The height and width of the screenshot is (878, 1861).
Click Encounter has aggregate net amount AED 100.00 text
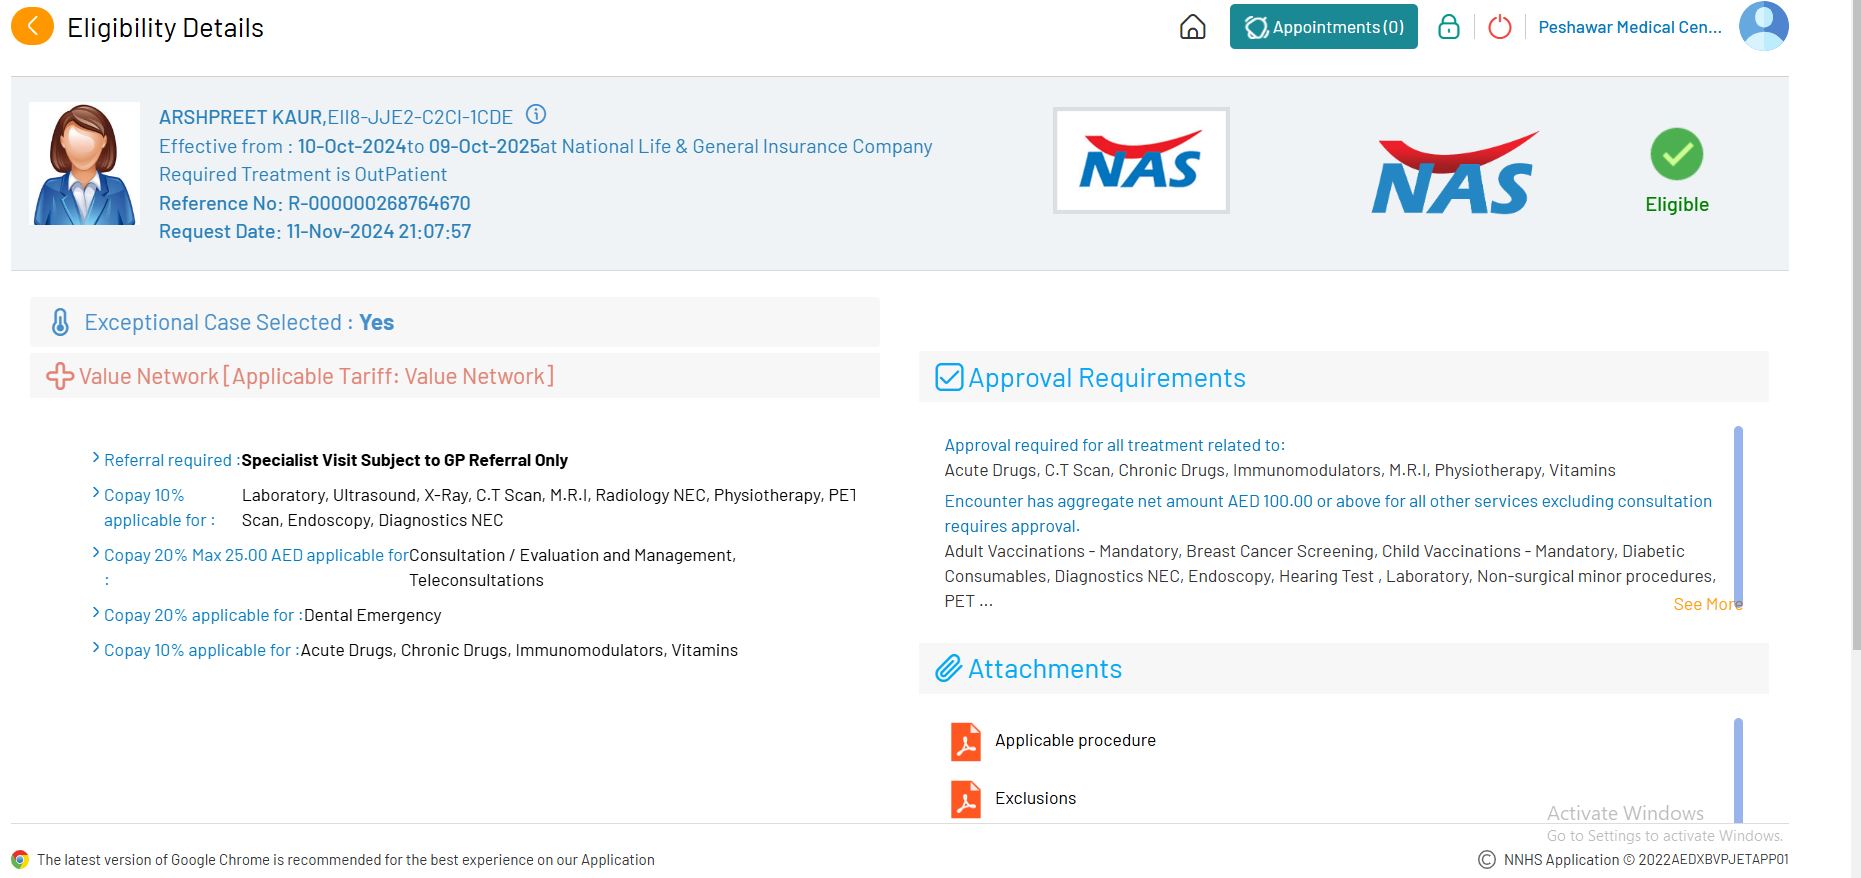tap(1328, 513)
